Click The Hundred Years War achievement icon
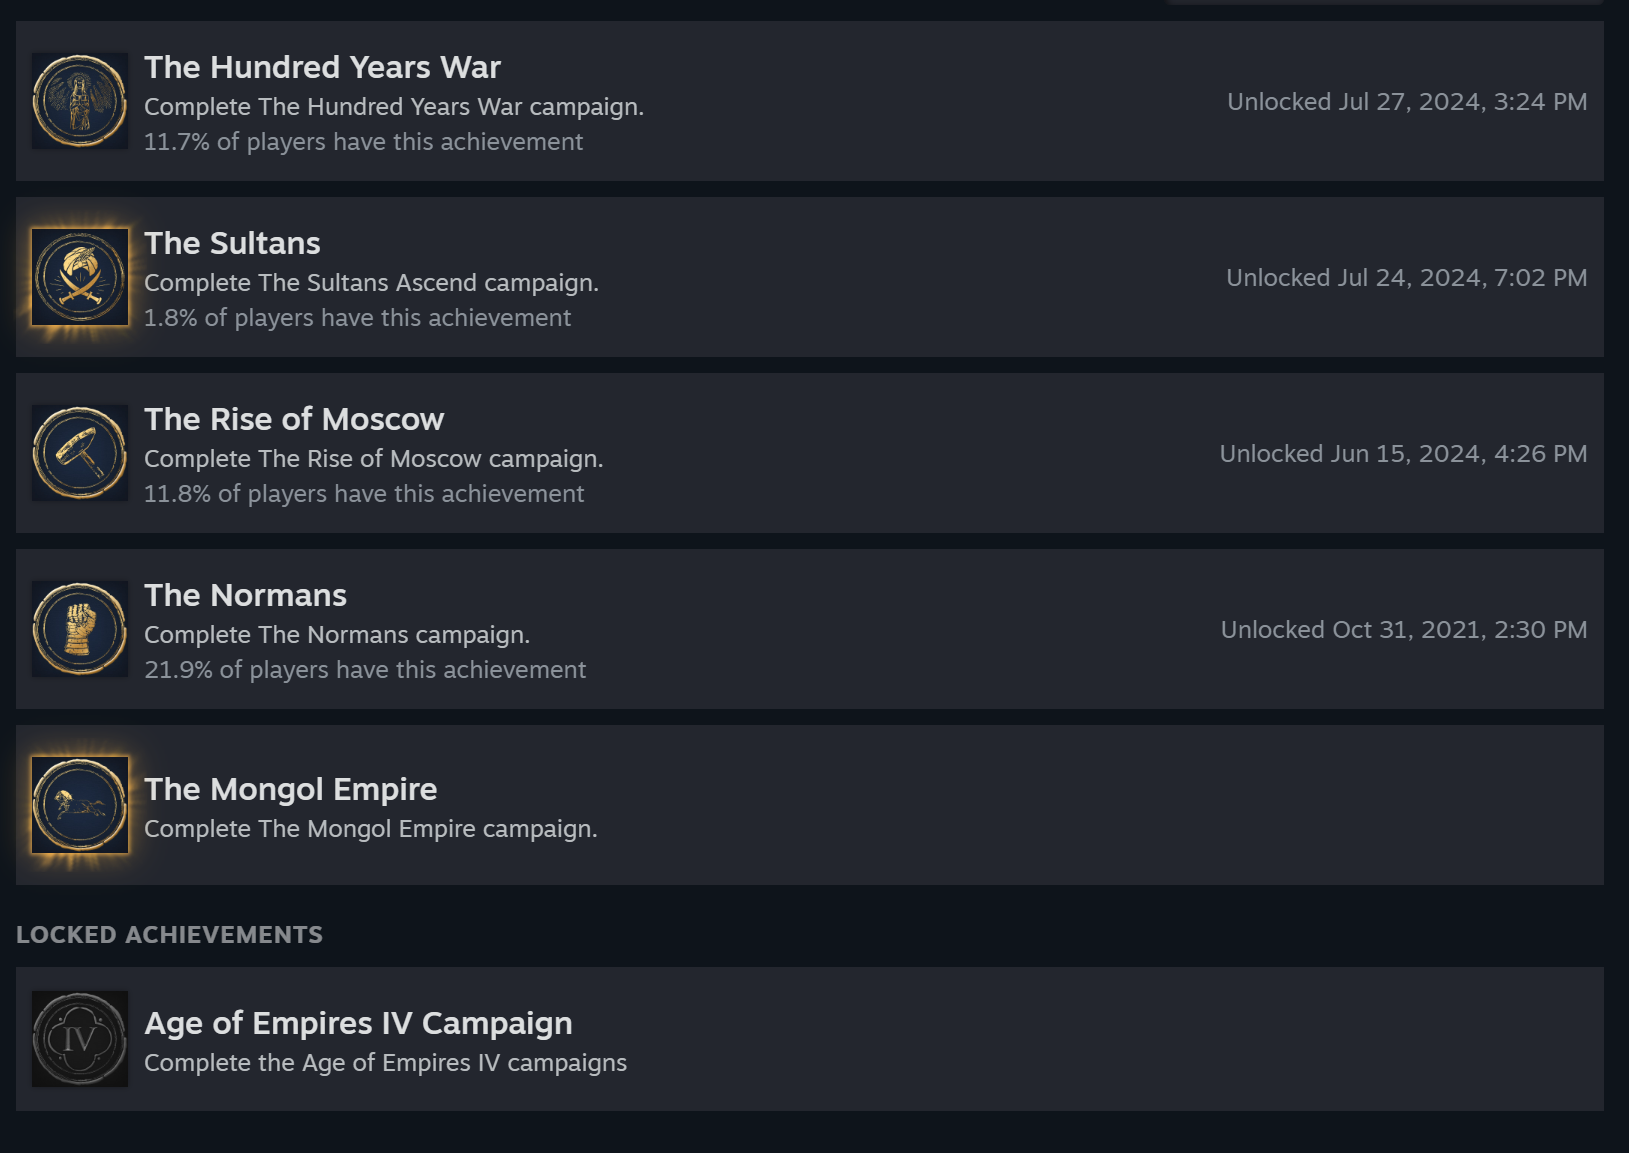The width and height of the screenshot is (1629, 1153). tap(80, 101)
